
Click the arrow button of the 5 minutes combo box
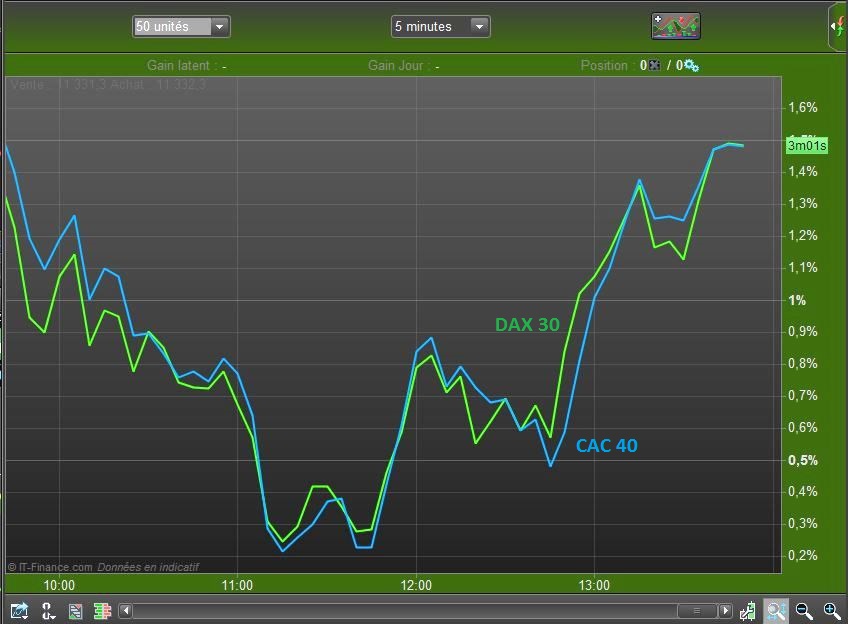pos(479,26)
